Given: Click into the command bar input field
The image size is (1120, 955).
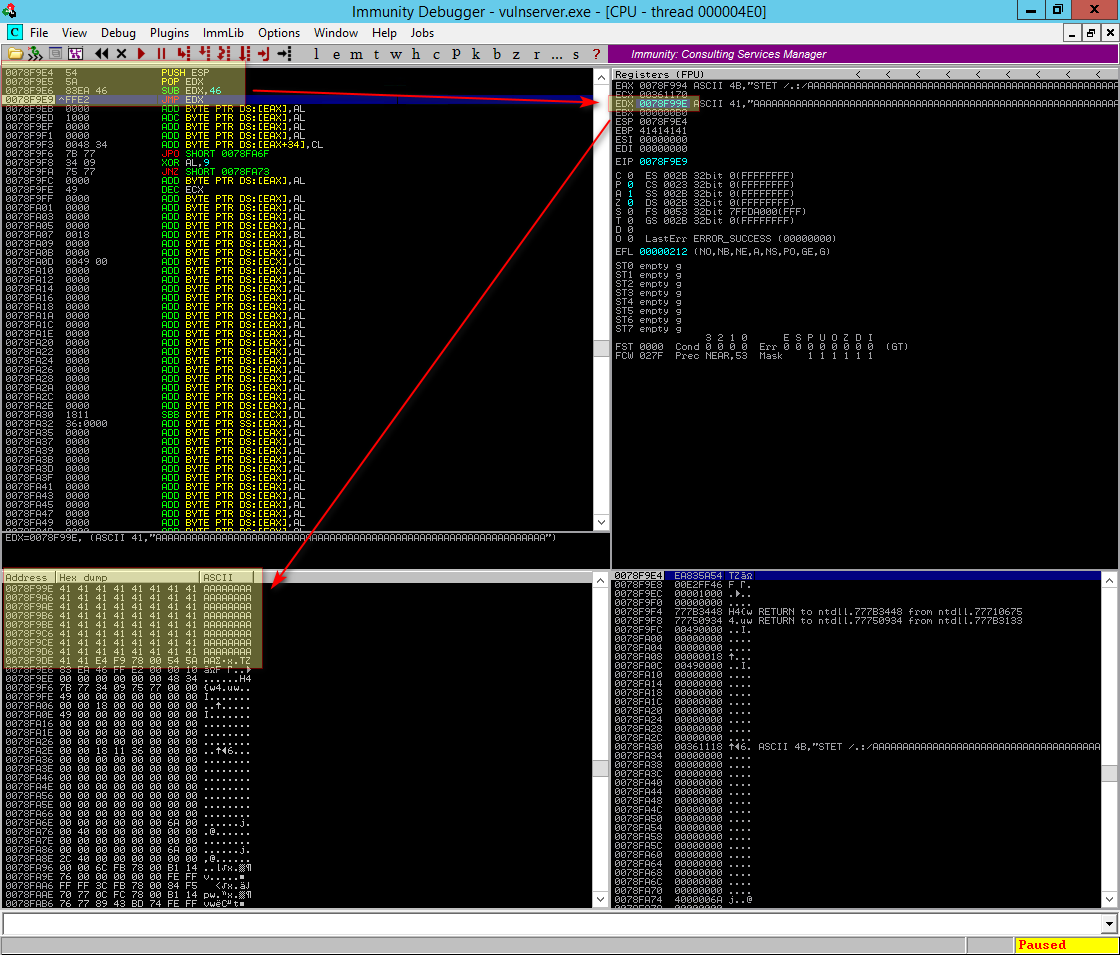Looking at the screenshot, I should pyautogui.click(x=551, y=924).
